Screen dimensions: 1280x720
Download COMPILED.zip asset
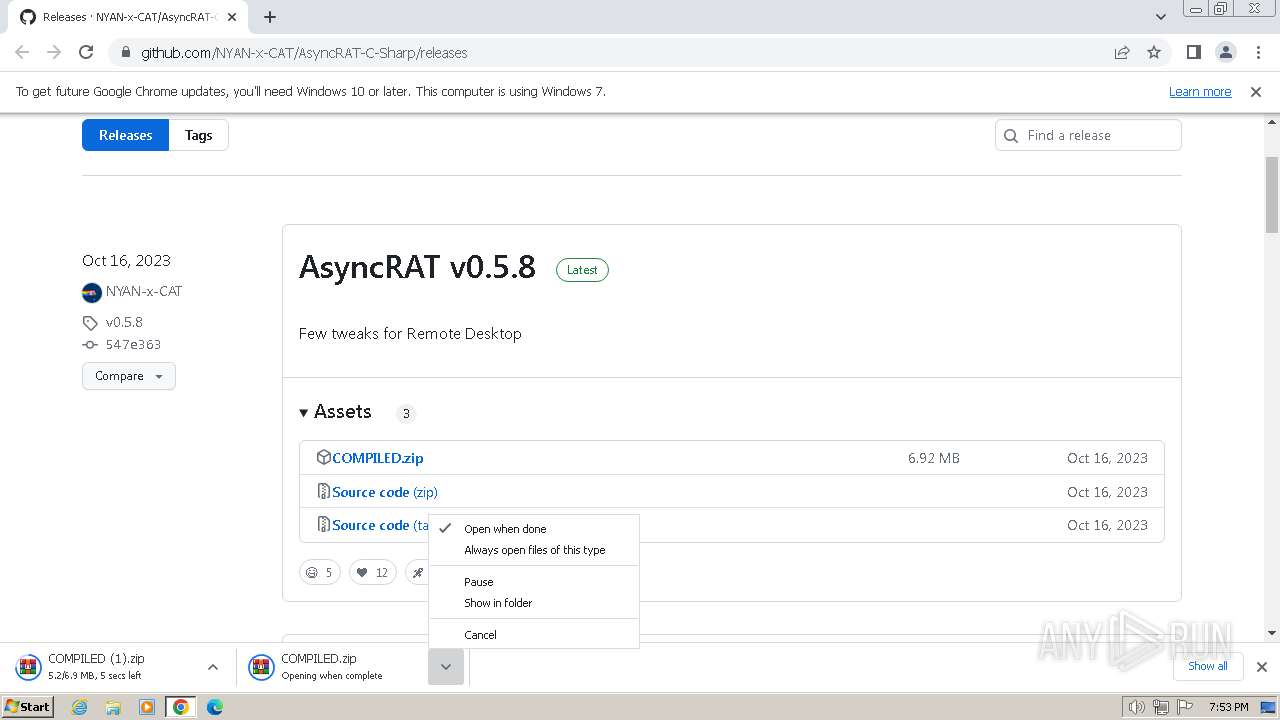378,458
